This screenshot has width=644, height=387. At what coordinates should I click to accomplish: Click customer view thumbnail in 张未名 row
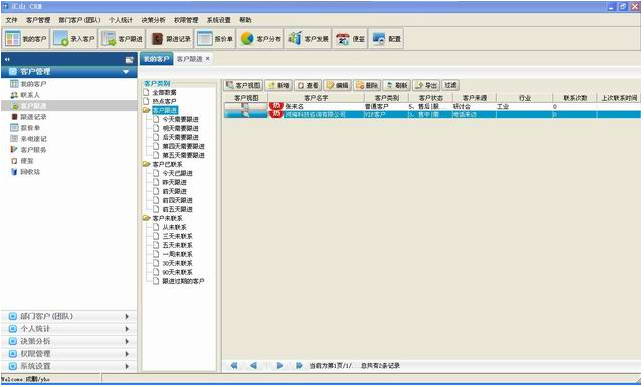pyautogui.click(x=246, y=106)
